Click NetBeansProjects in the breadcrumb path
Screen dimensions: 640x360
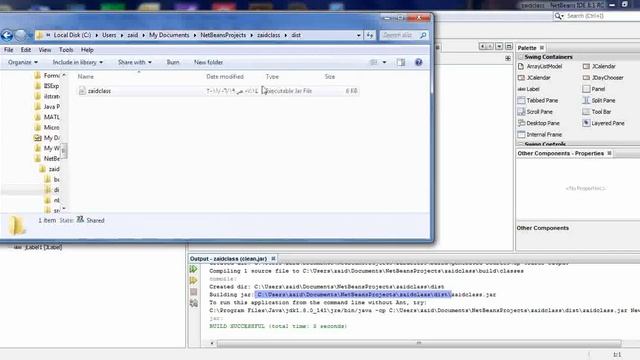[223, 36]
